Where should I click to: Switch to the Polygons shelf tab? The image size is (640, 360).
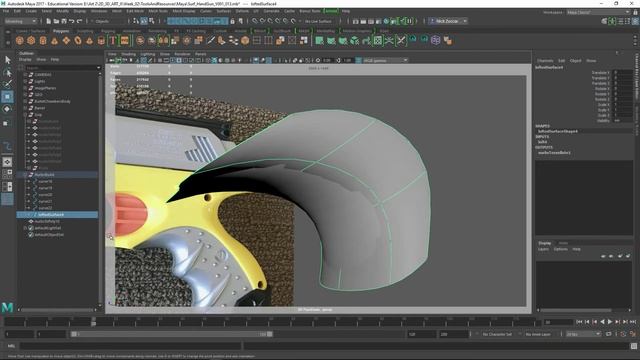pos(61,31)
